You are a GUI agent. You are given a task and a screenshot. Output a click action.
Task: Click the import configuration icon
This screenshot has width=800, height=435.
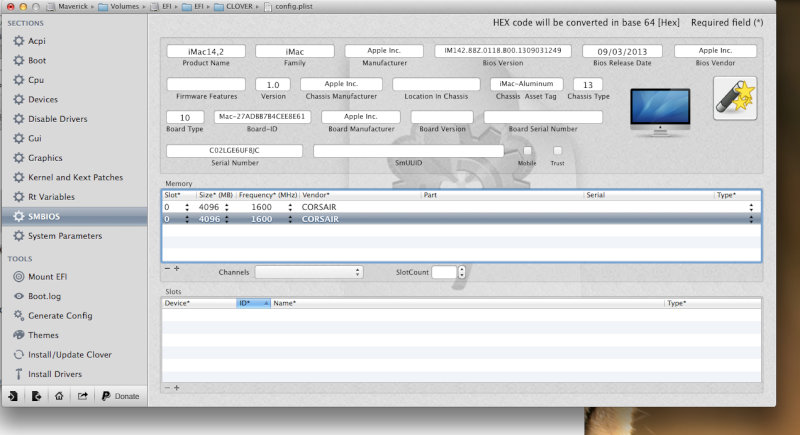pos(13,396)
